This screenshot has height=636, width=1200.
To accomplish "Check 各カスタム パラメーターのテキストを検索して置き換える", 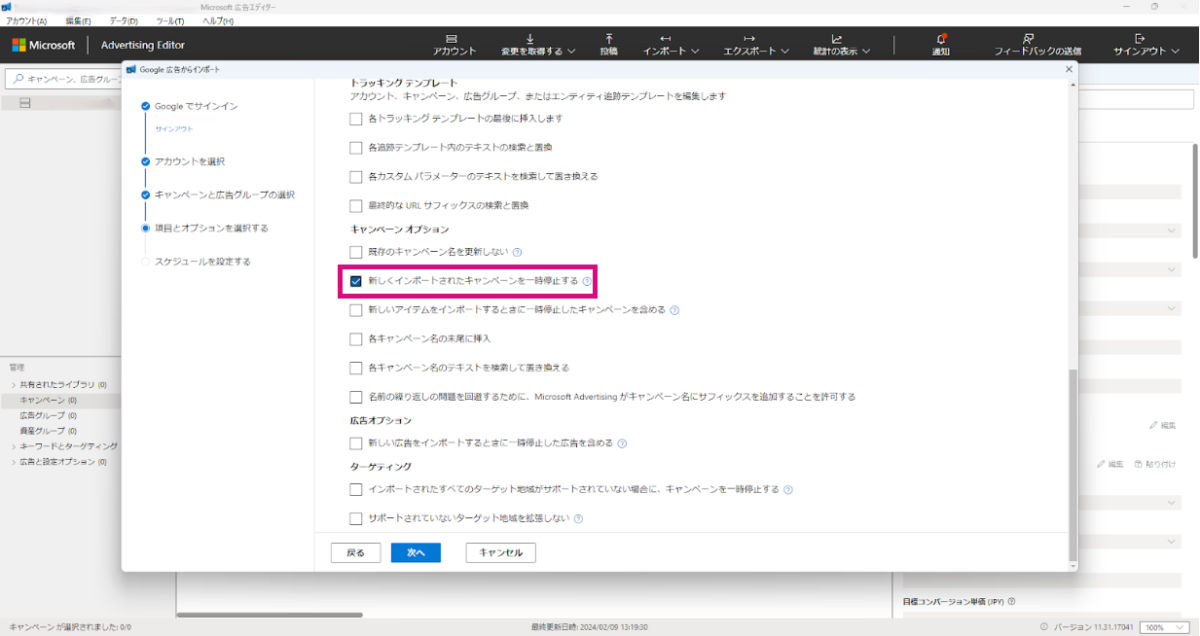I will click(356, 176).
